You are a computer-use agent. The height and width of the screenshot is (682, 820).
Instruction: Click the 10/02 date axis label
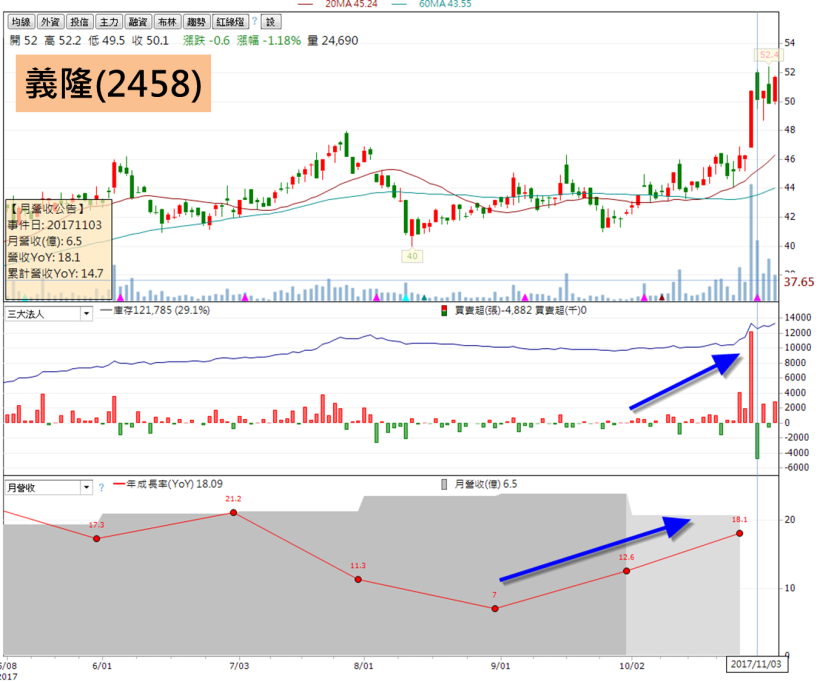632,666
